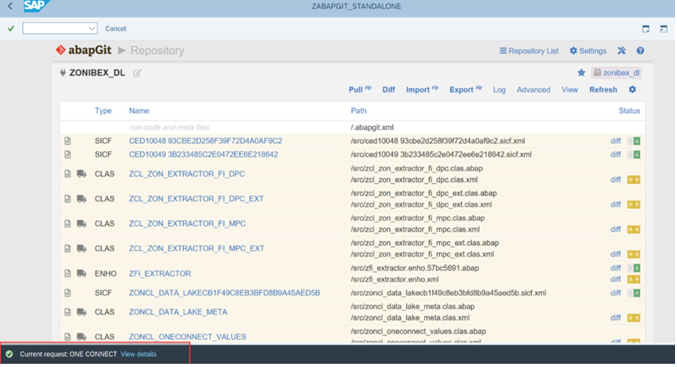Click the success status icon in status bar
Image resolution: width=677 pixels, height=367 pixels.
click(9, 354)
